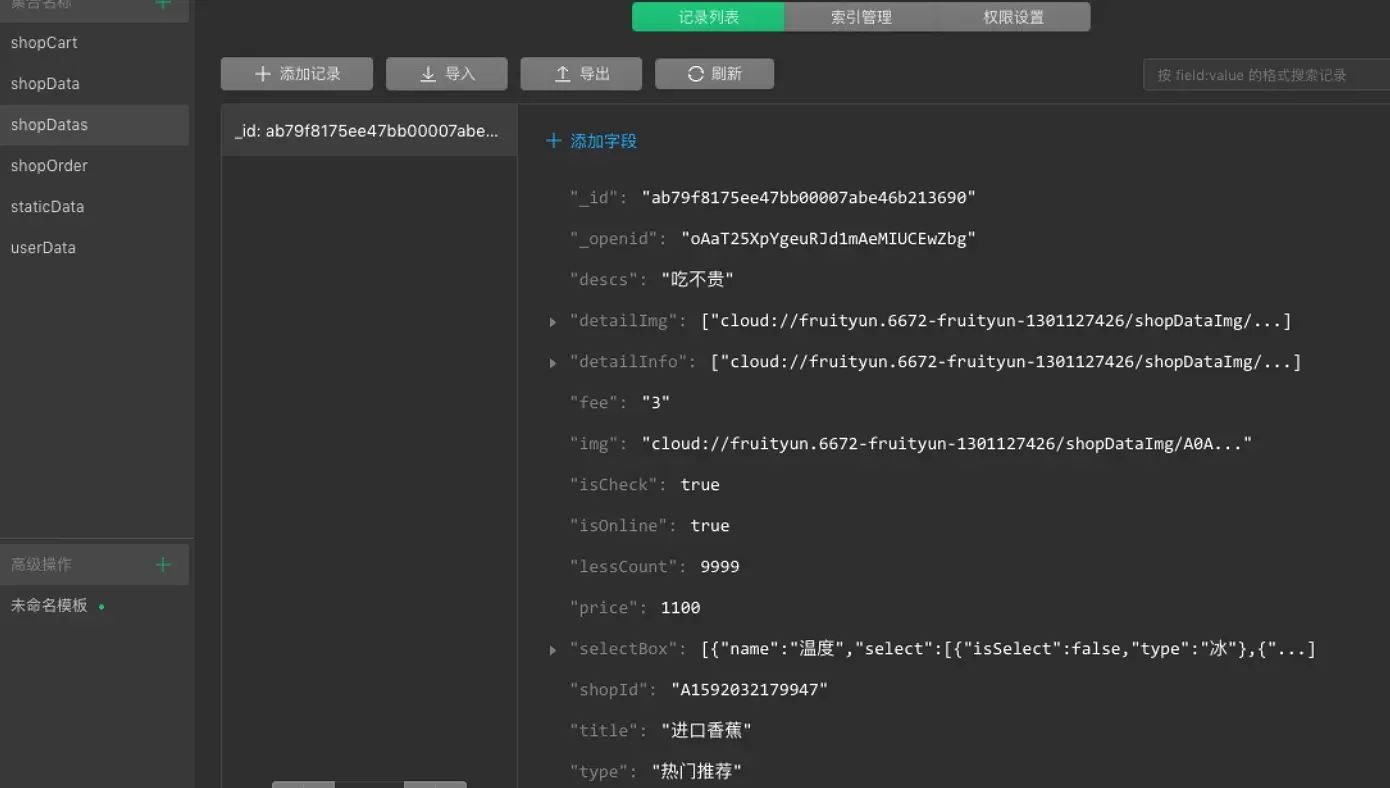Expand the "selectBox" array
This screenshot has height=788, width=1390.
click(x=553, y=650)
